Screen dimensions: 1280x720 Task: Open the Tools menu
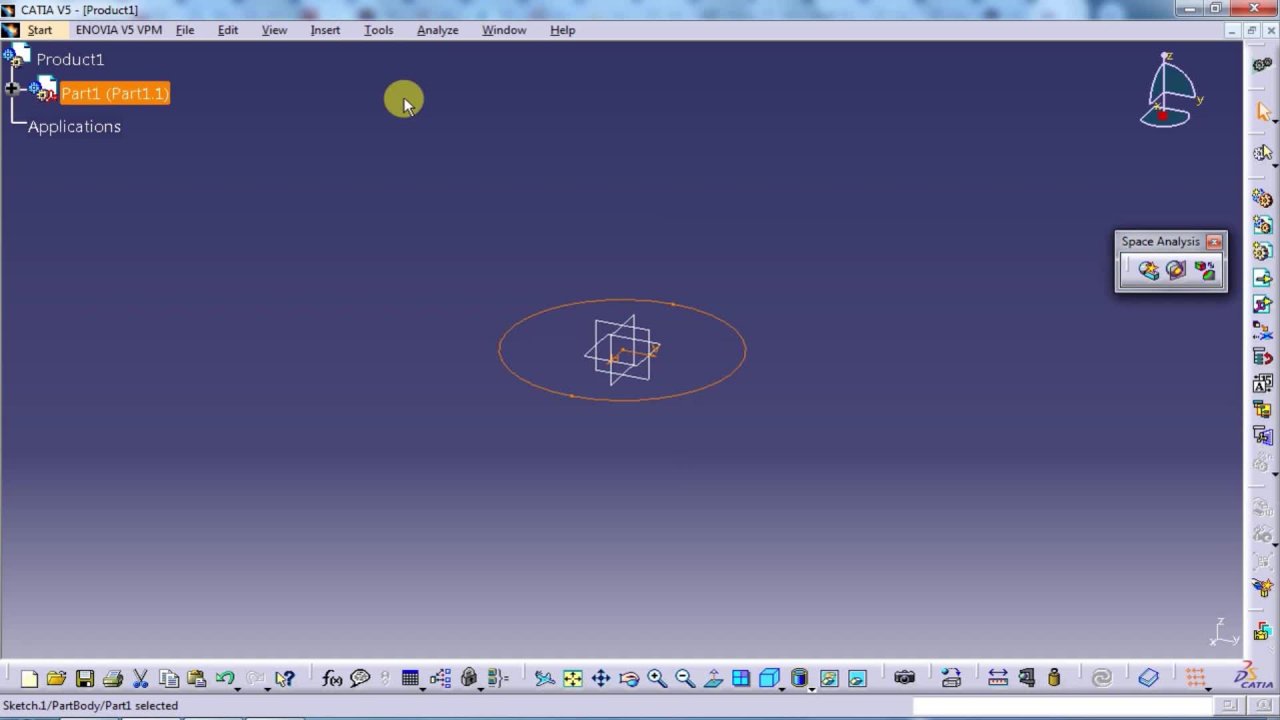tap(378, 30)
